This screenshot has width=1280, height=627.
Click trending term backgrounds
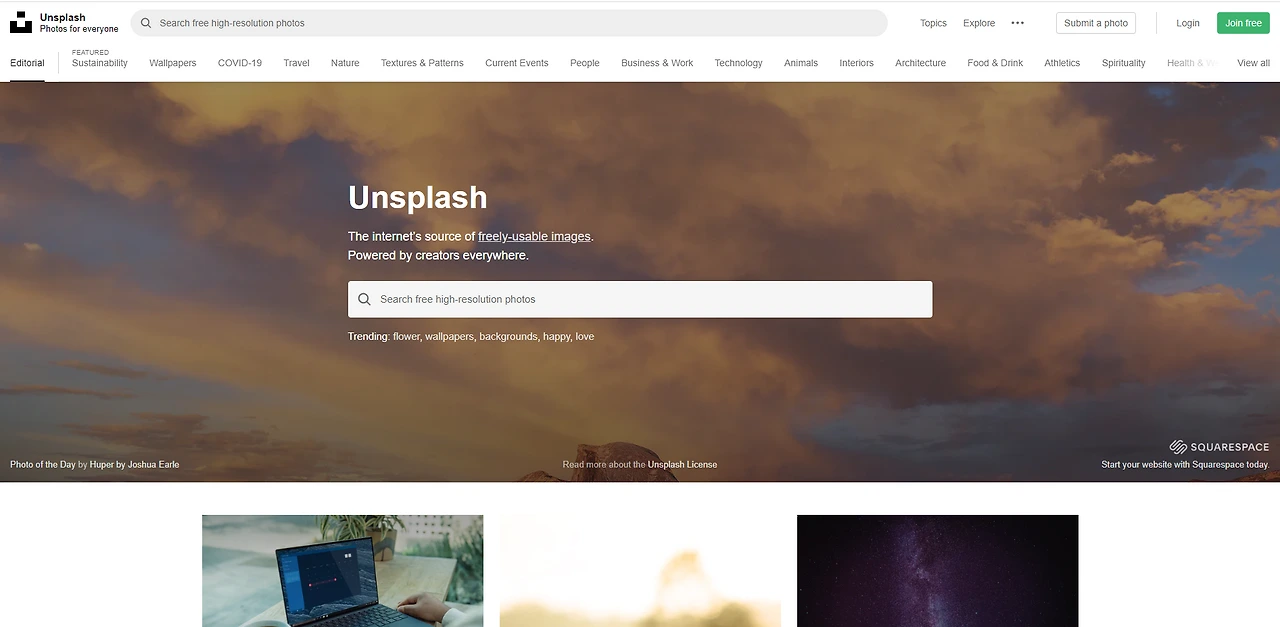coord(508,337)
